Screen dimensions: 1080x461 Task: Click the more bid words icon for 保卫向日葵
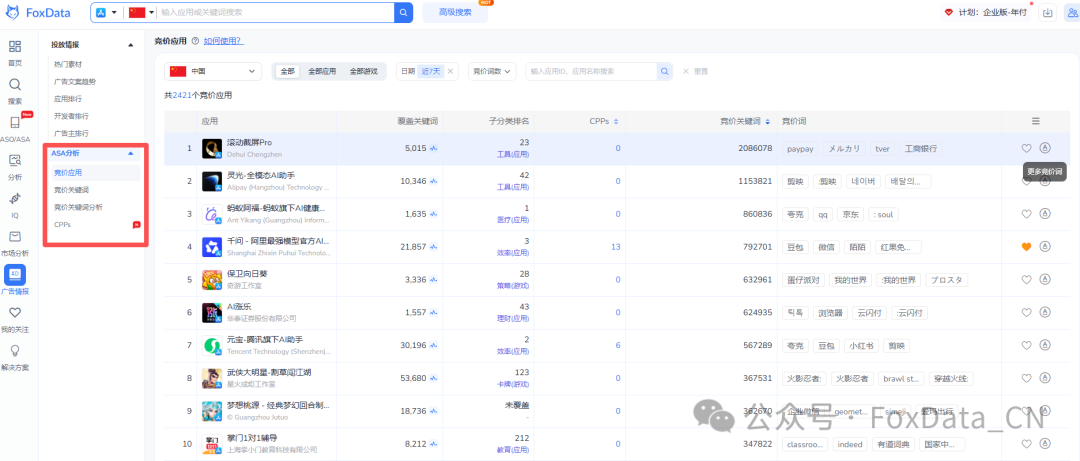[x=1045, y=279]
